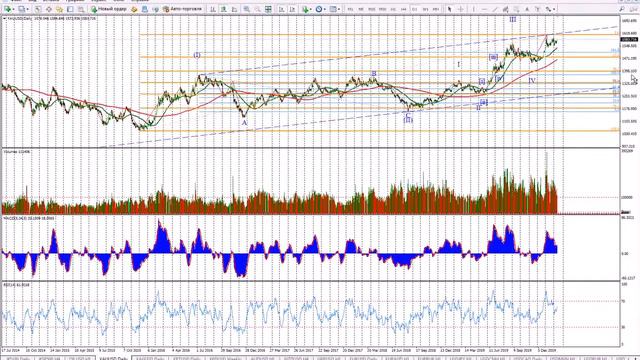Viewport: 640px width, 360px height.
Task: Draw a vertical line tool
Action: [x=473, y=9]
